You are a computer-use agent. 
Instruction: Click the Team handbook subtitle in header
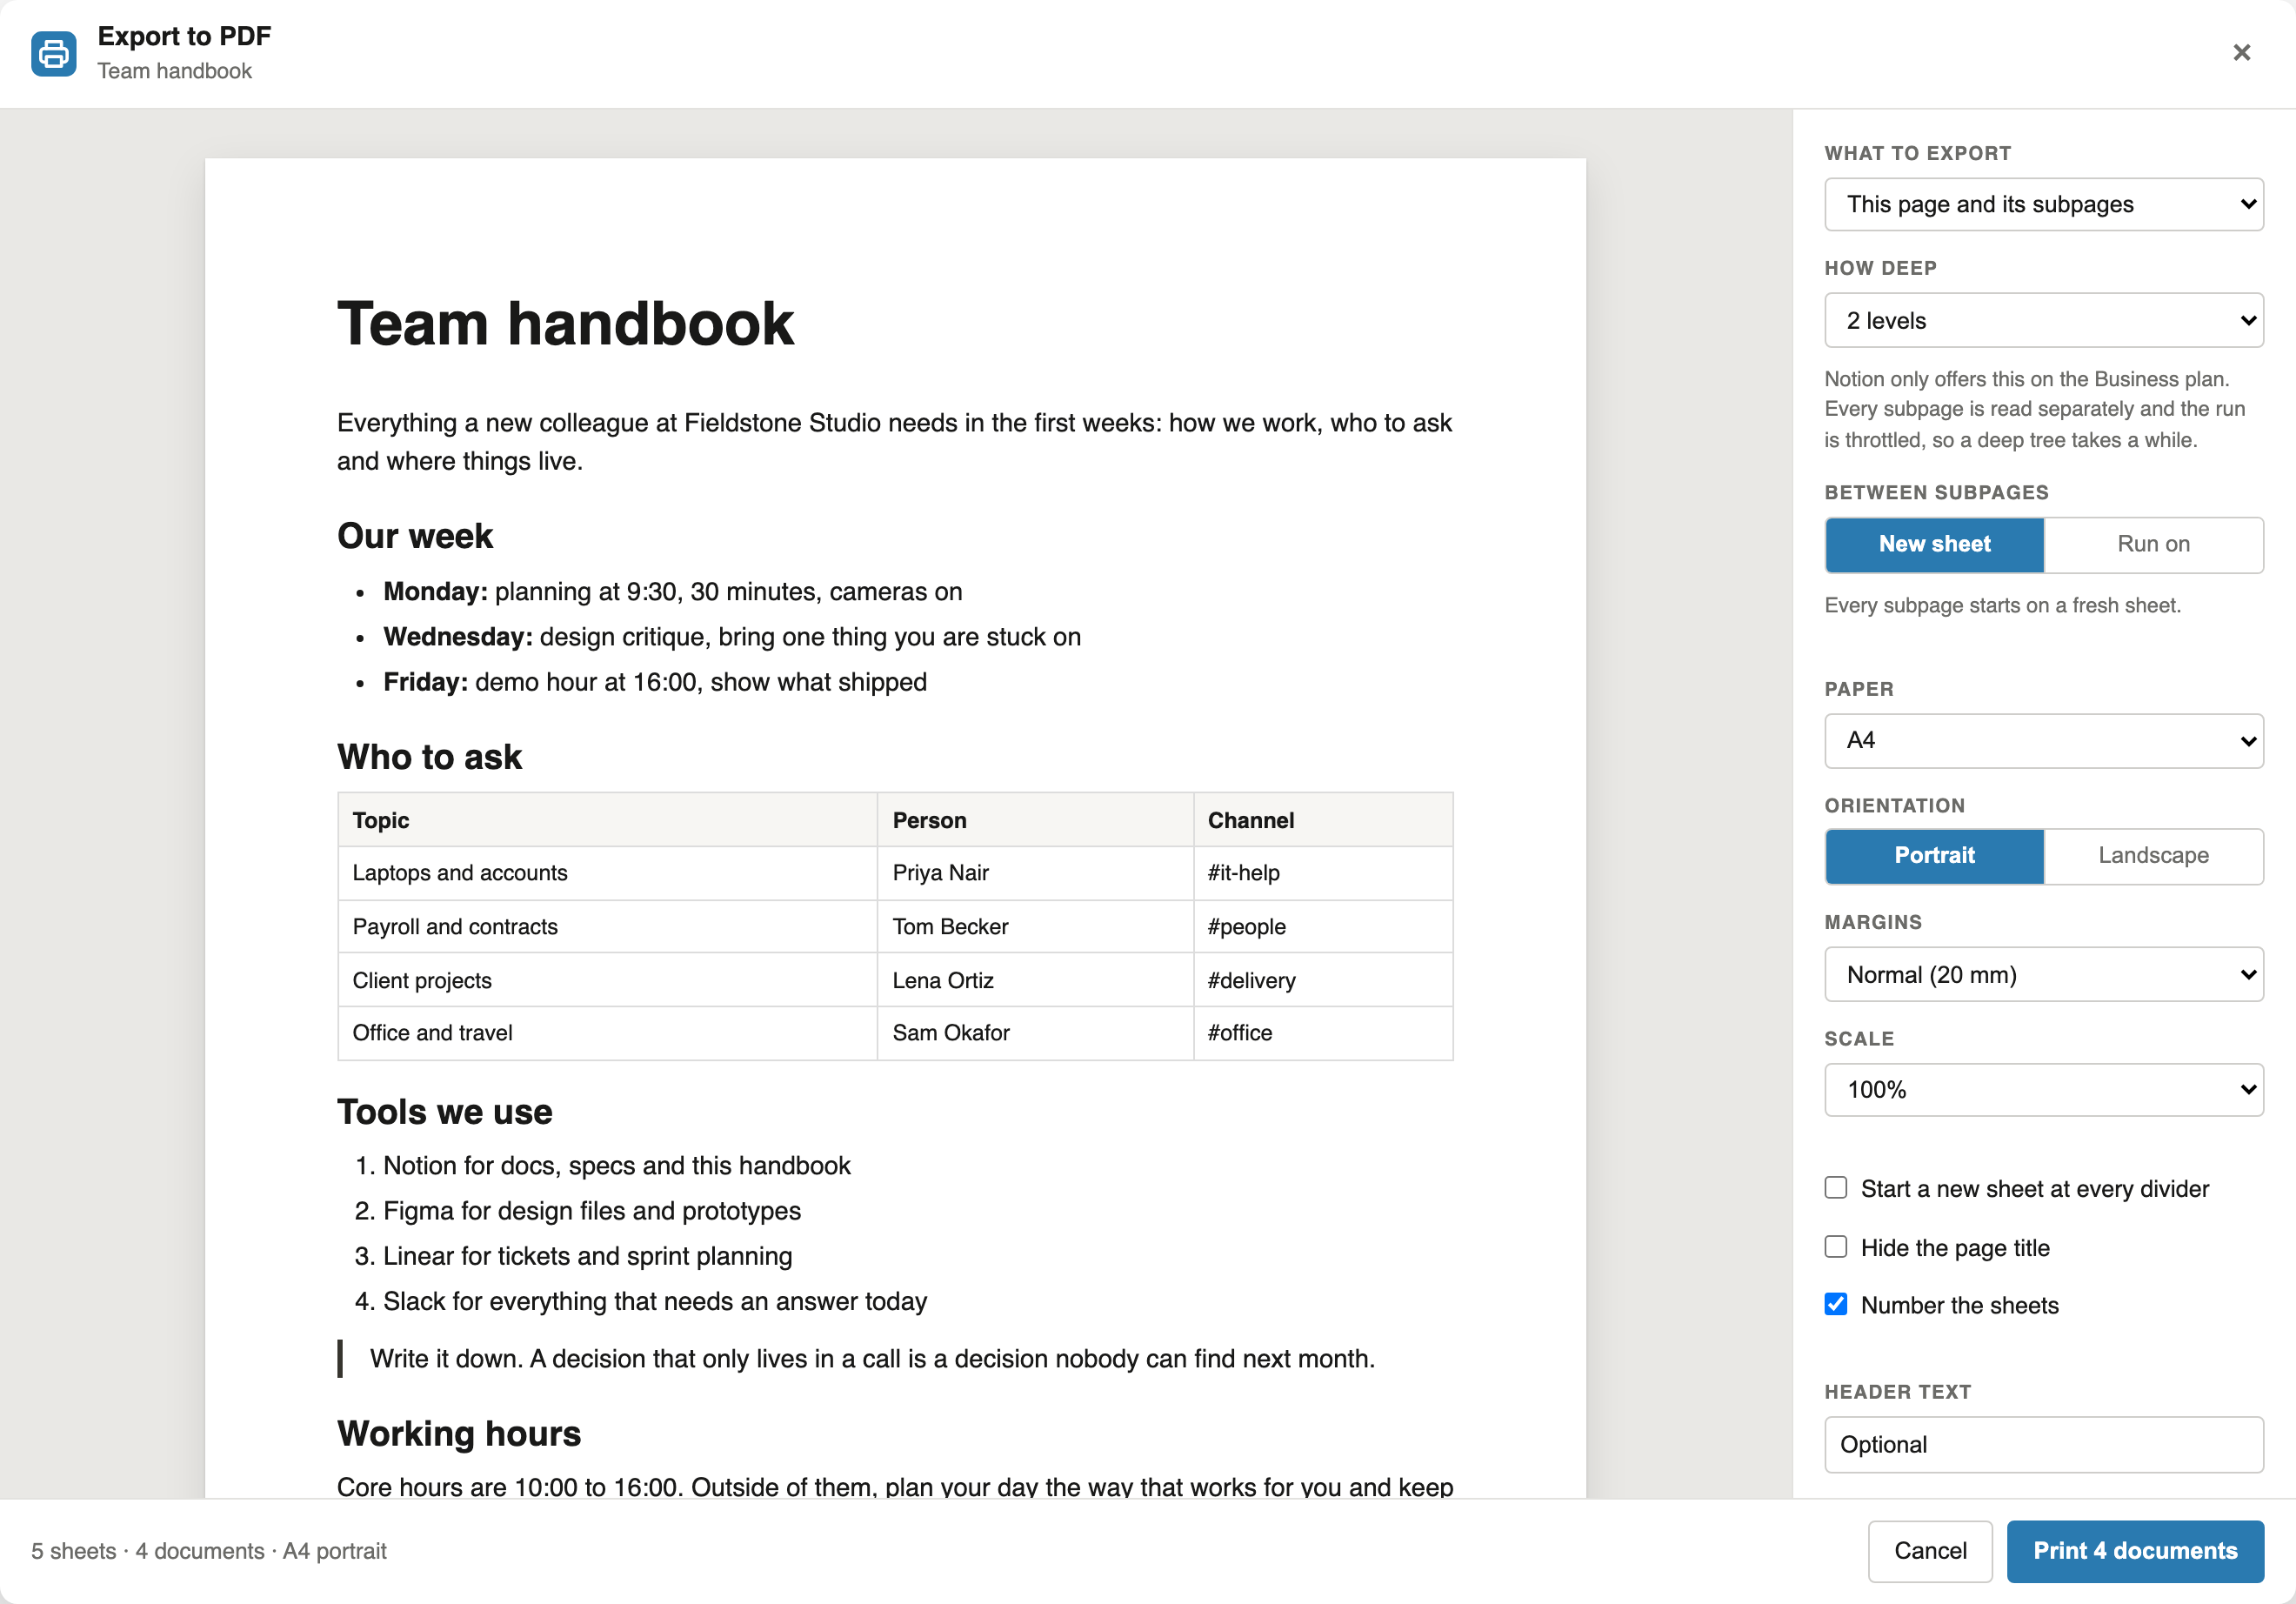(x=174, y=71)
